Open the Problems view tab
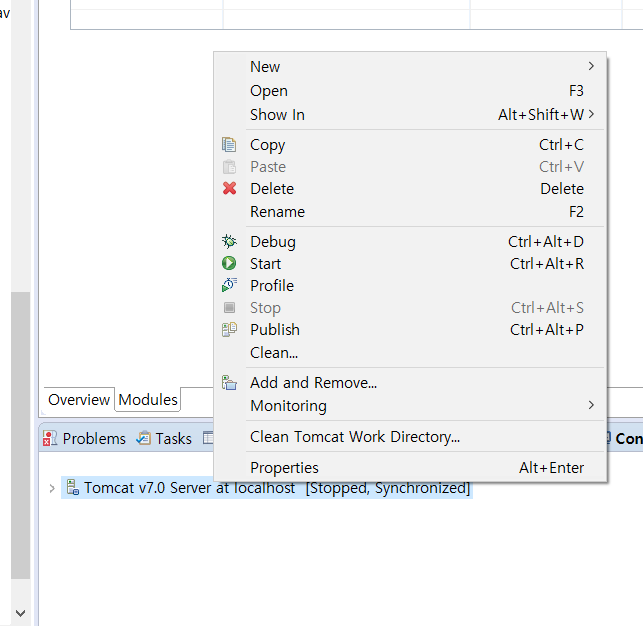This screenshot has width=643, height=626. pyautogui.click(x=84, y=439)
